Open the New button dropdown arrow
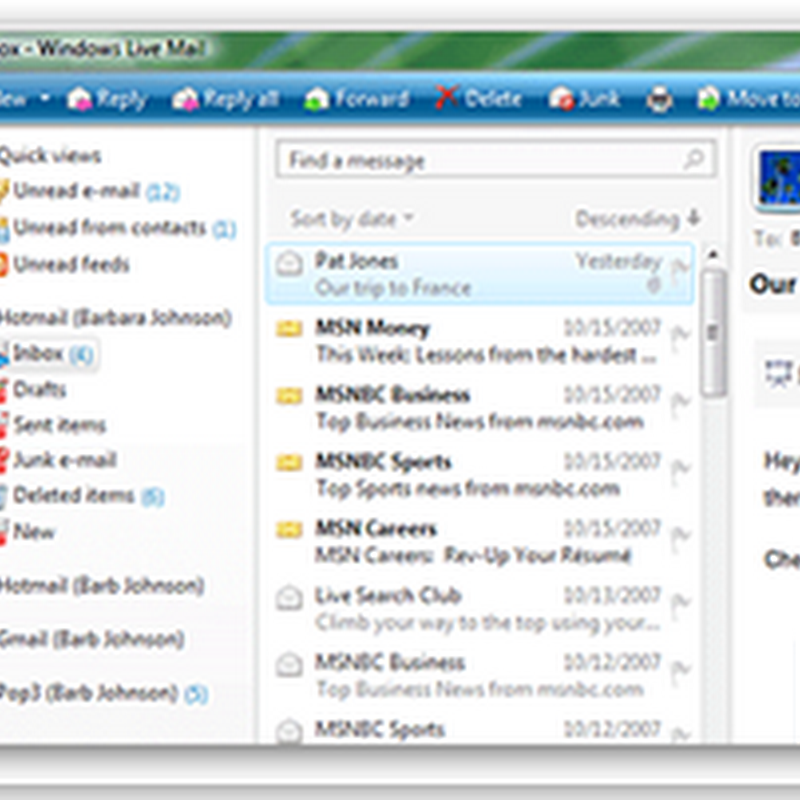Screen dimensions: 800x800 click(x=45, y=97)
